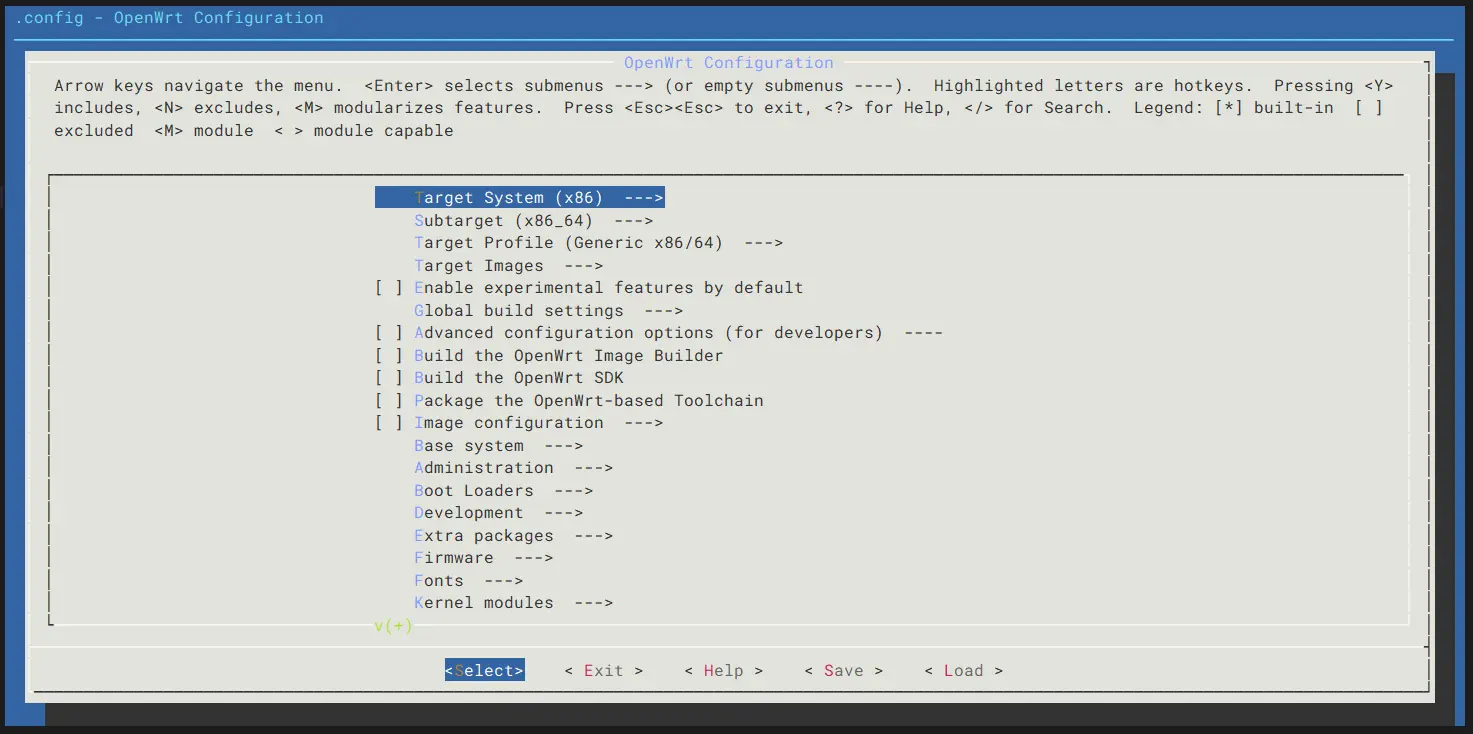Image resolution: width=1473 pixels, height=734 pixels.
Task: Toggle the Image configuration checkbox
Action: [x=389, y=423]
